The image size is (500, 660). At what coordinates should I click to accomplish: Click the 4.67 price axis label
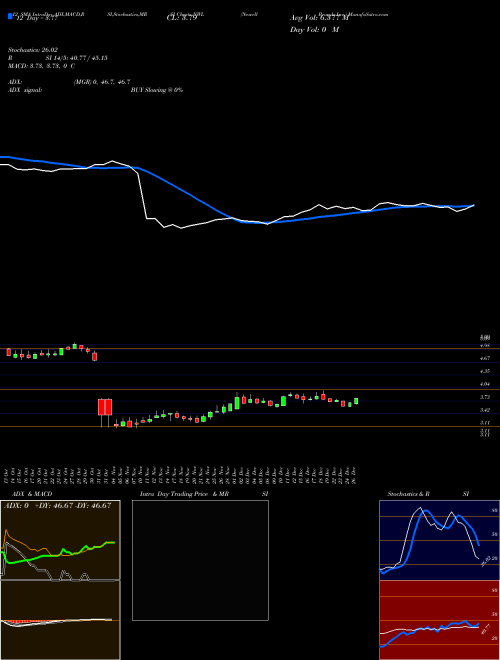485,358
